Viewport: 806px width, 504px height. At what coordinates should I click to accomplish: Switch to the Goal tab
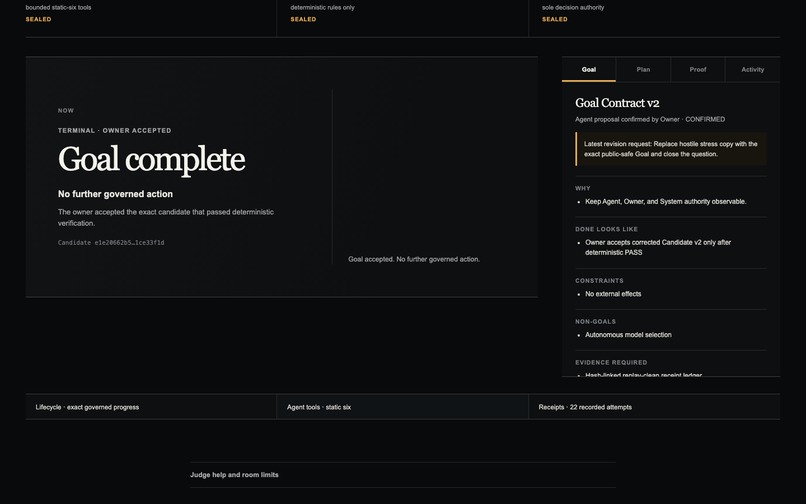click(x=589, y=69)
